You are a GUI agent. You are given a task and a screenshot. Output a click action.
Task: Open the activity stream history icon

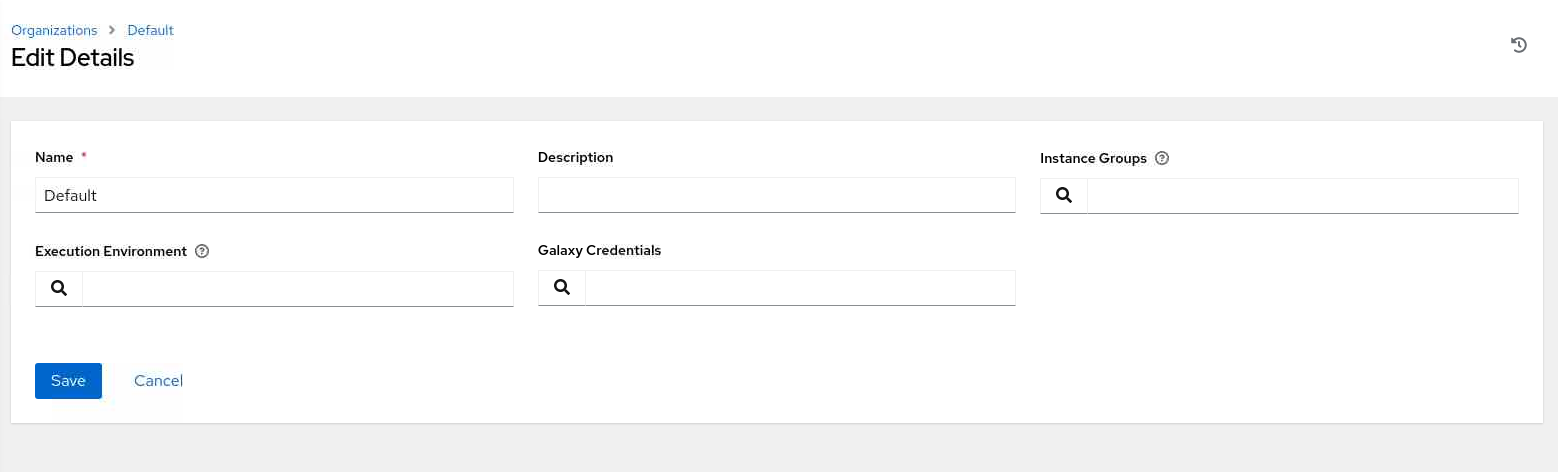point(1518,44)
